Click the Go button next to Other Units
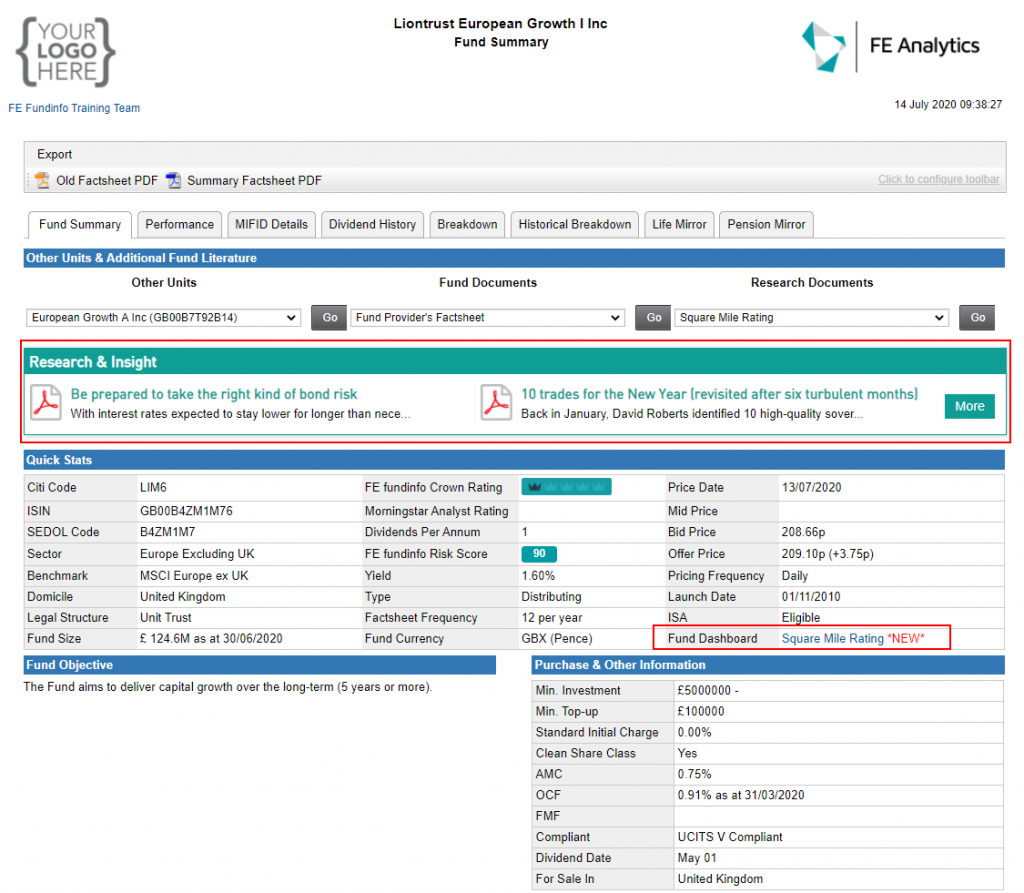The image size is (1024, 893). tap(329, 317)
